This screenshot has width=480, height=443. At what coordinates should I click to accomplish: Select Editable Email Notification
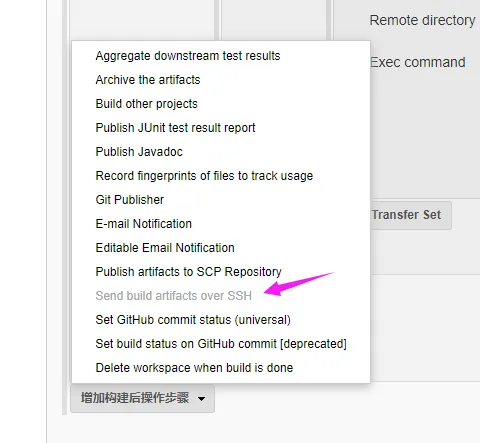(165, 248)
